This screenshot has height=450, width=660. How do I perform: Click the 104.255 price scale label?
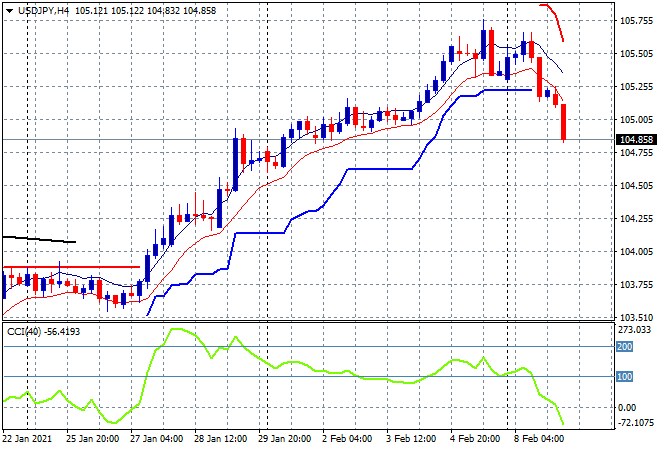point(637,218)
